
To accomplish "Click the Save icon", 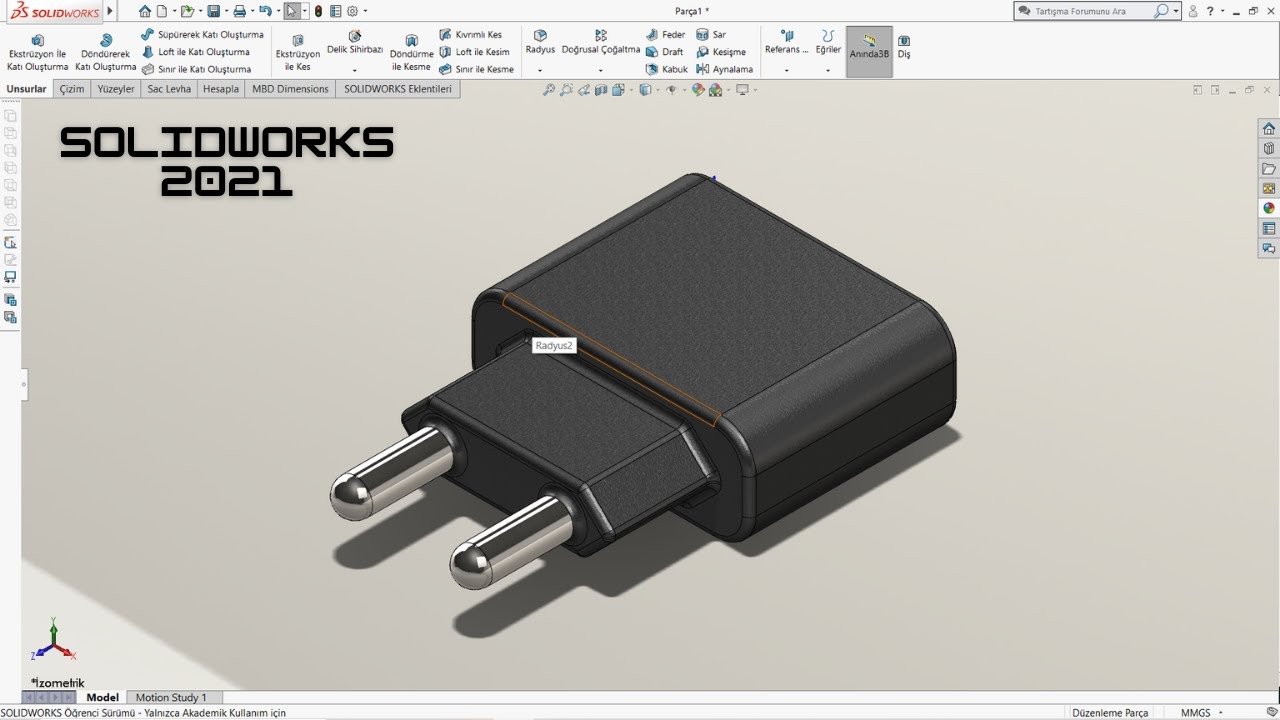I will coord(213,11).
